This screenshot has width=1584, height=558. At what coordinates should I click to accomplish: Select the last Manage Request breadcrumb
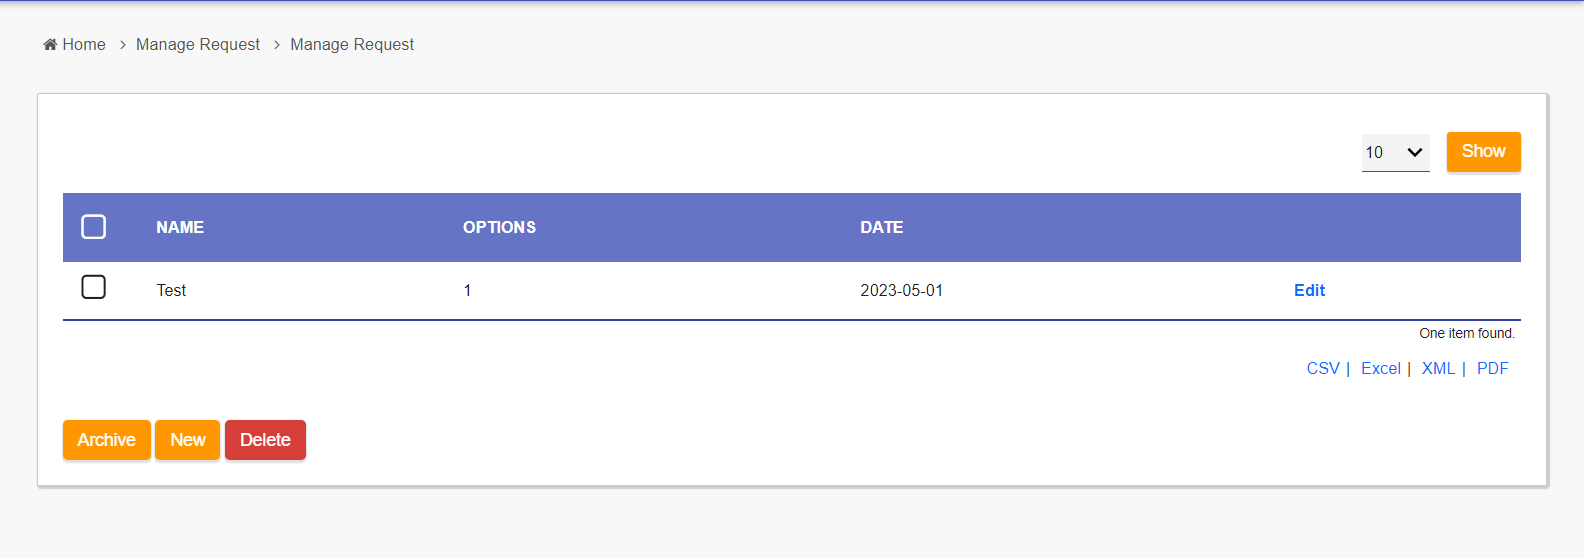tap(352, 44)
